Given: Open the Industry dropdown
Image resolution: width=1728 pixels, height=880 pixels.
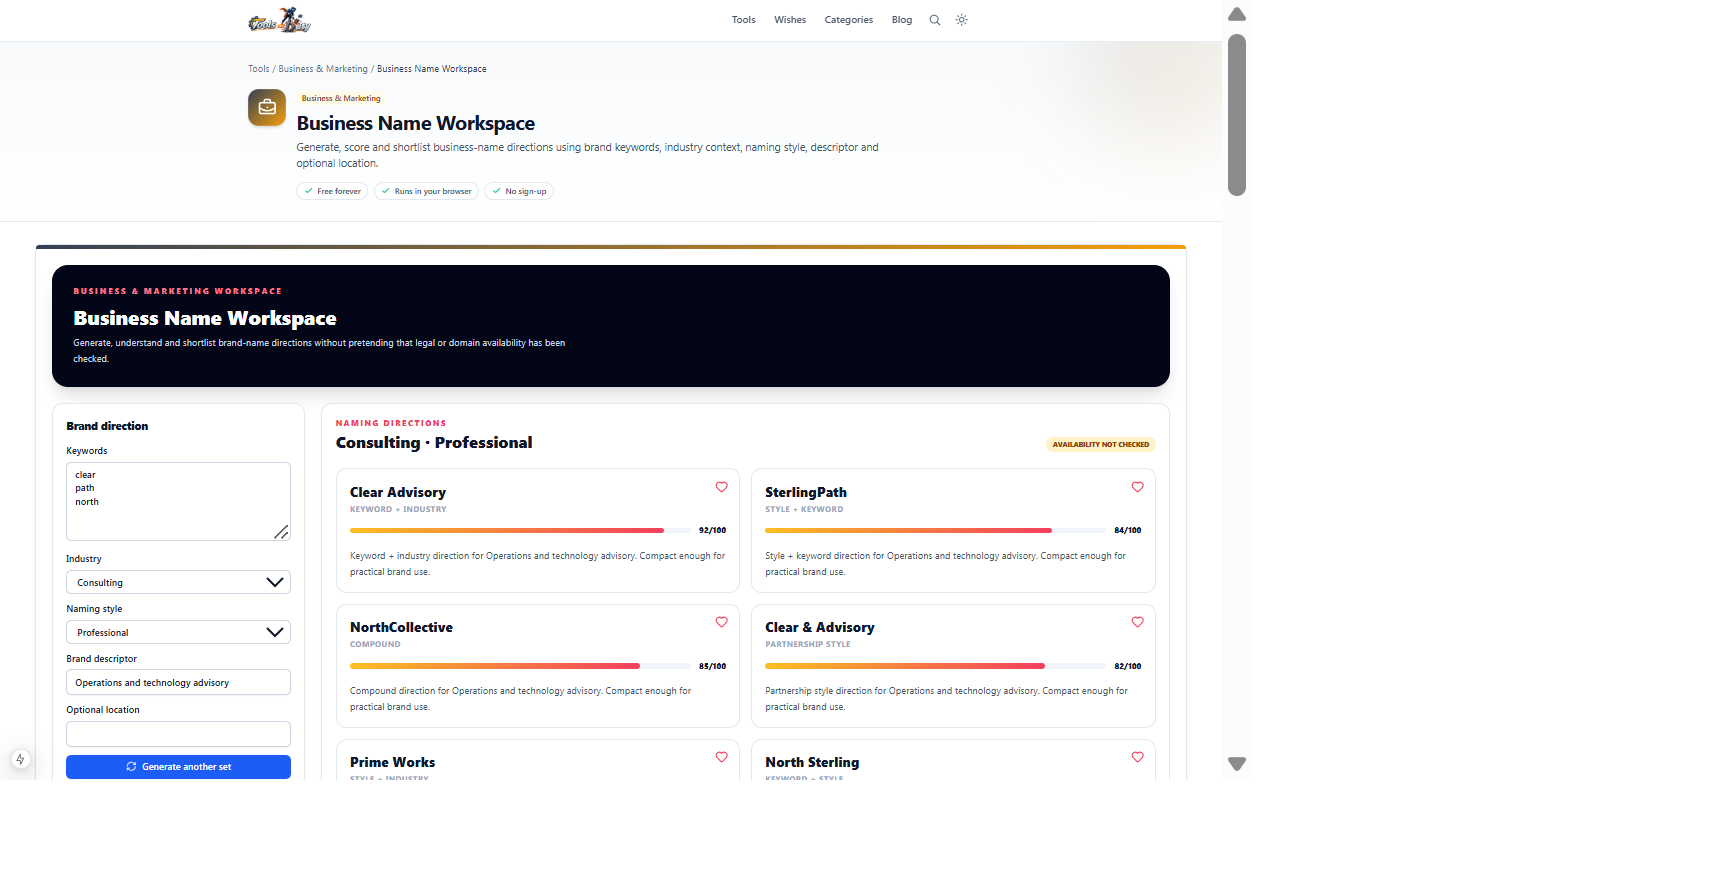Looking at the screenshot, I should tap(178, 582).
